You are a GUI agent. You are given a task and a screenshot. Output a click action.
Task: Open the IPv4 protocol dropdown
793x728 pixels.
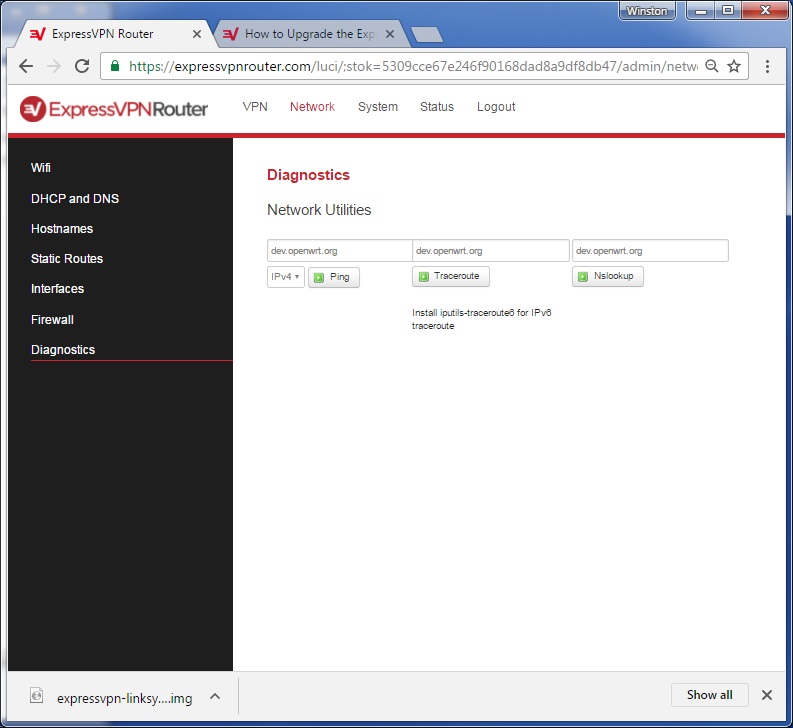pyautogui.click(x=285, y=277)
